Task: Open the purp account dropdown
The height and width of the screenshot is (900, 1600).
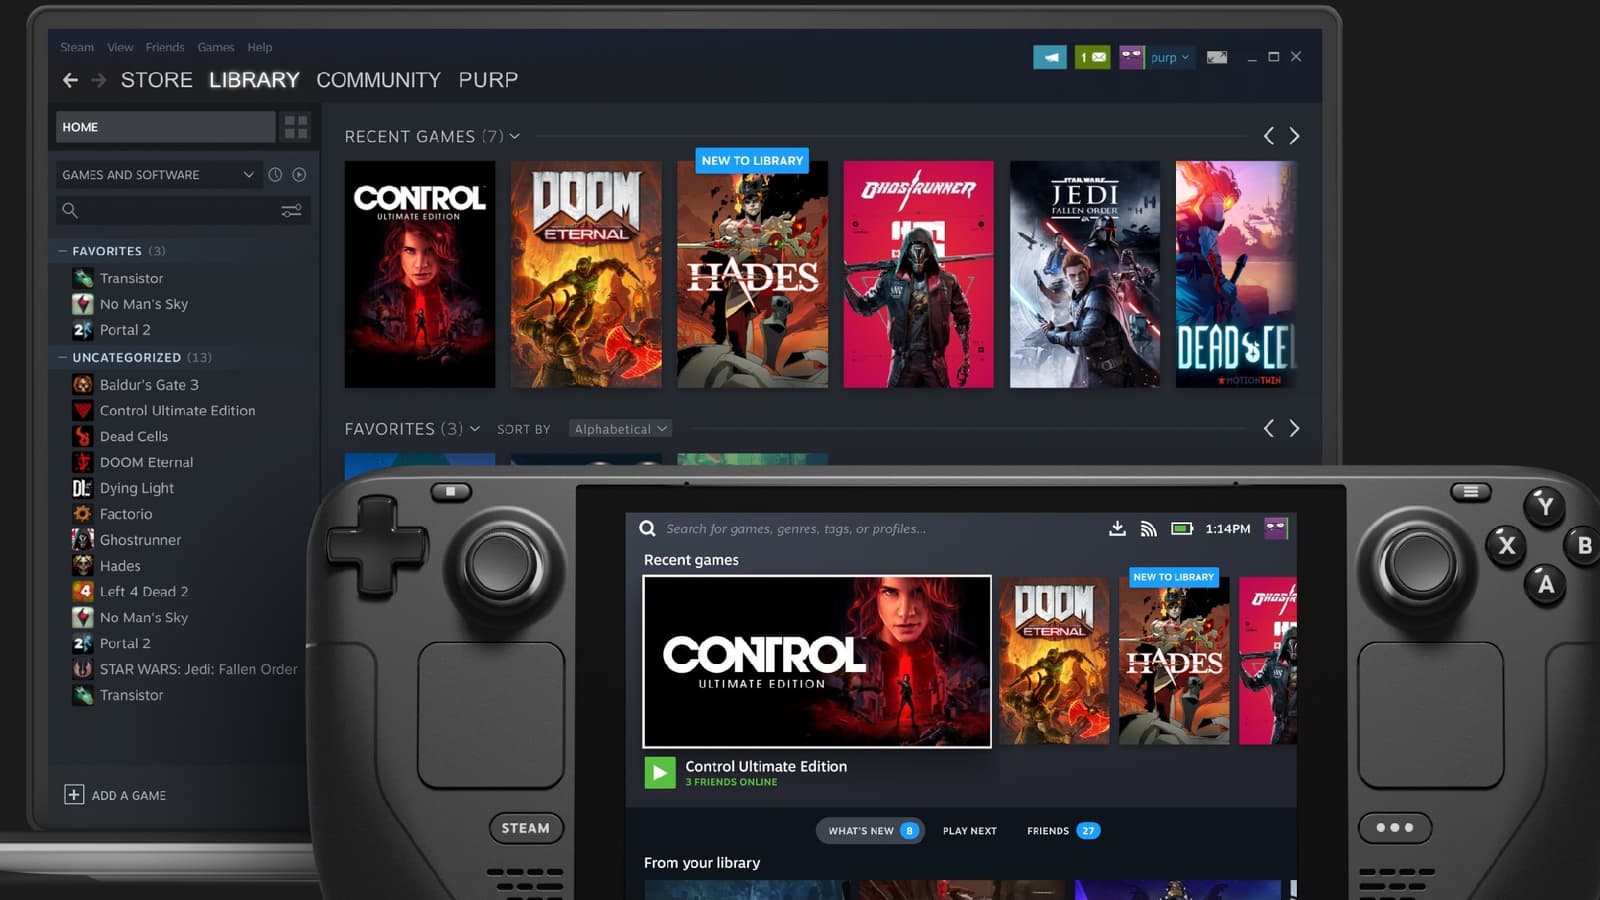Action: [x=1169, y=57]
